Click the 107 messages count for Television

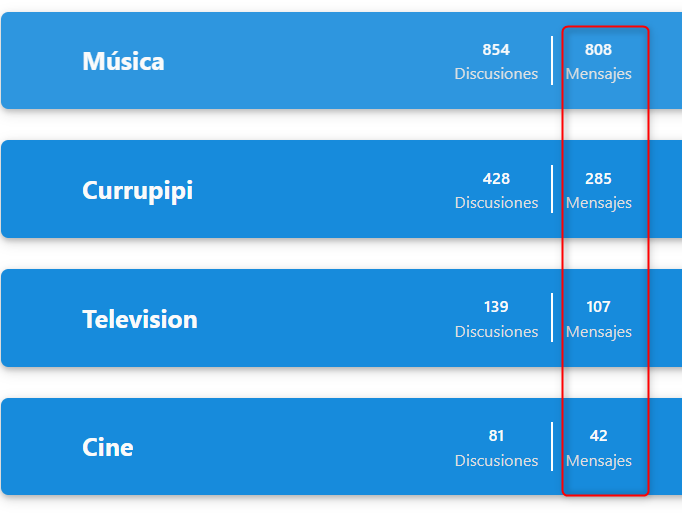tap(598, 307)
